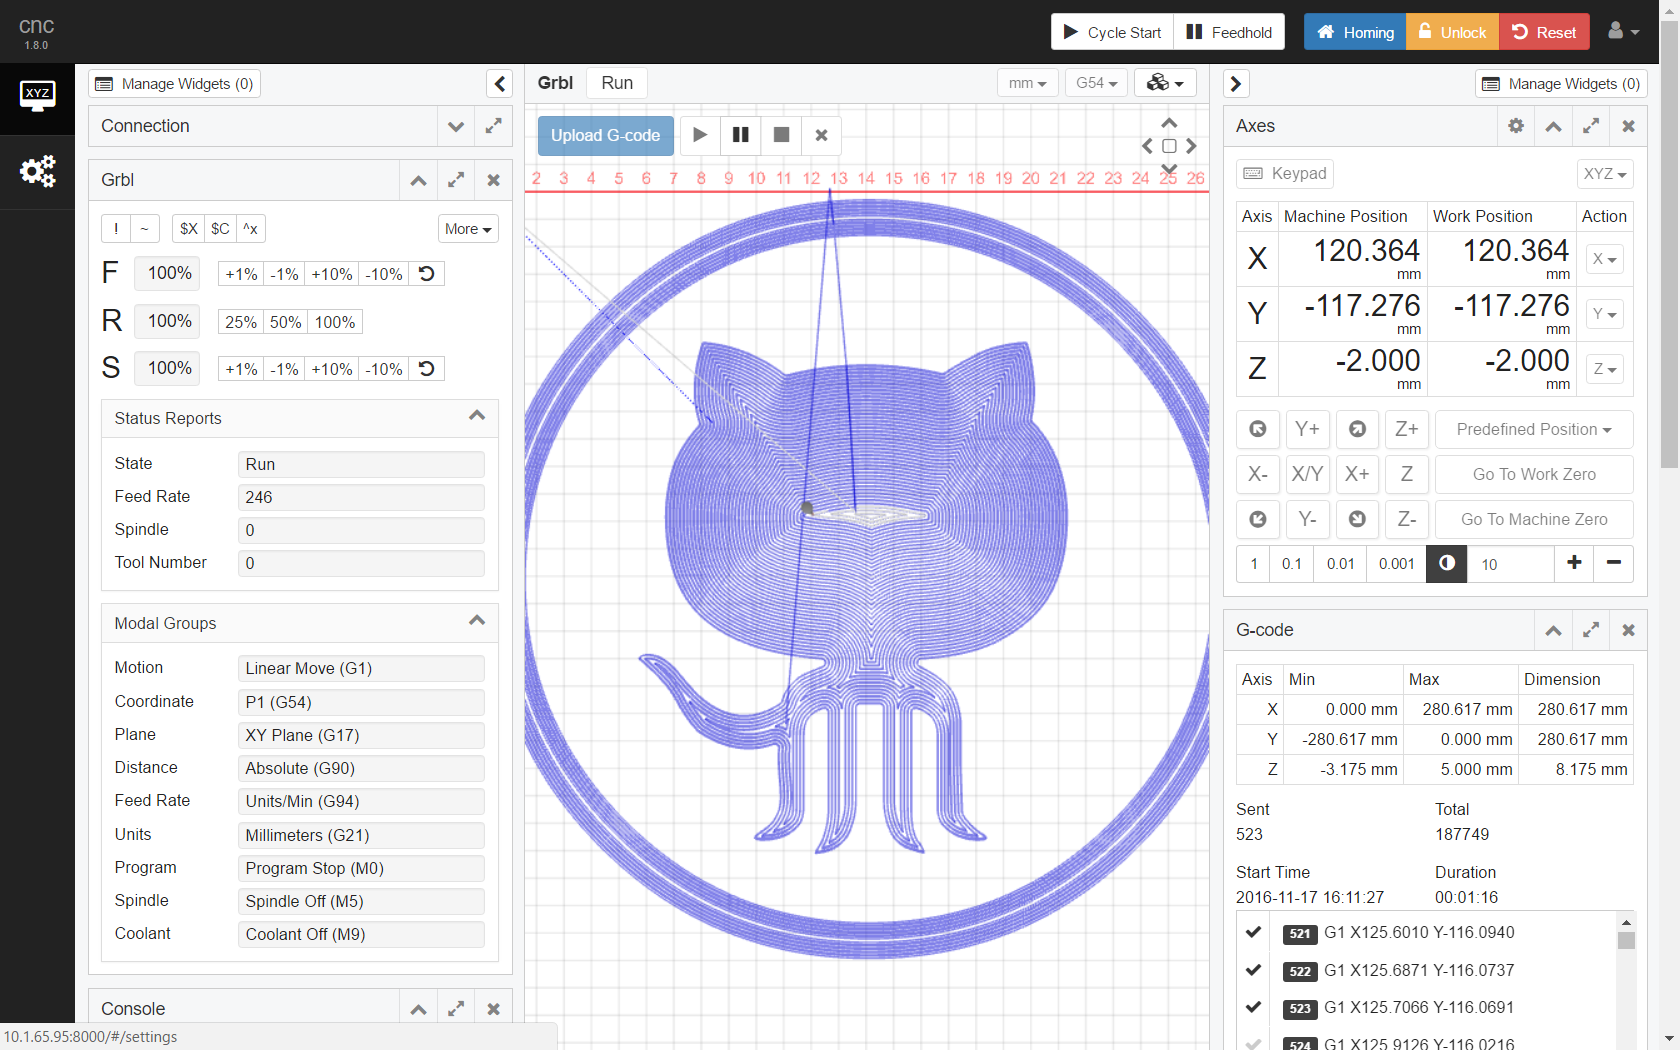The image size is (1680, 1050).
Task: Open right Manage Widgets (0) menu
Action: pyautogui.click(x=1561, y=84)
